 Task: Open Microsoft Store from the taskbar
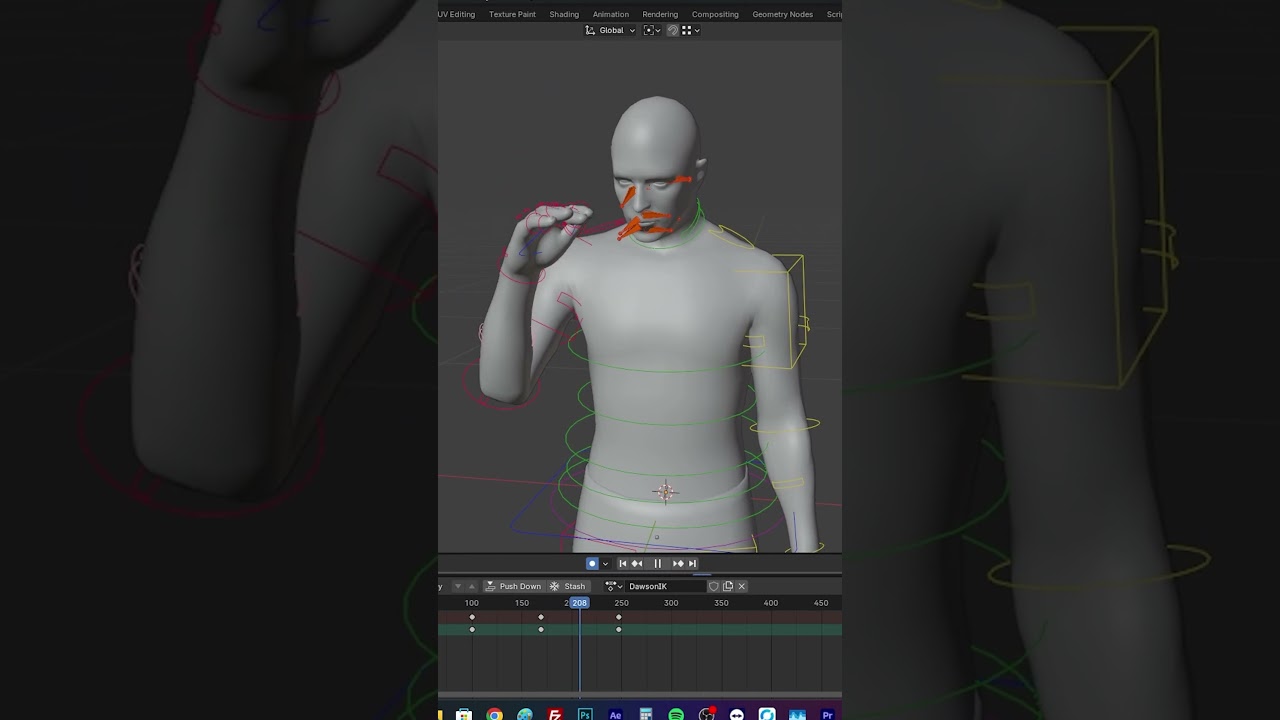point(464,714)
